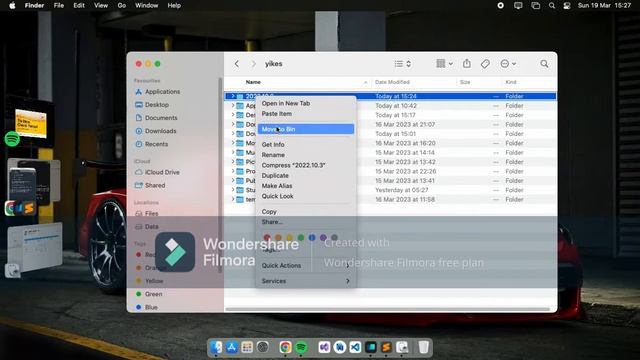The height and width of the screenshot is (360, 640).
Task: Expand folder modified Today at 10:42
Action: coord(233,106)
